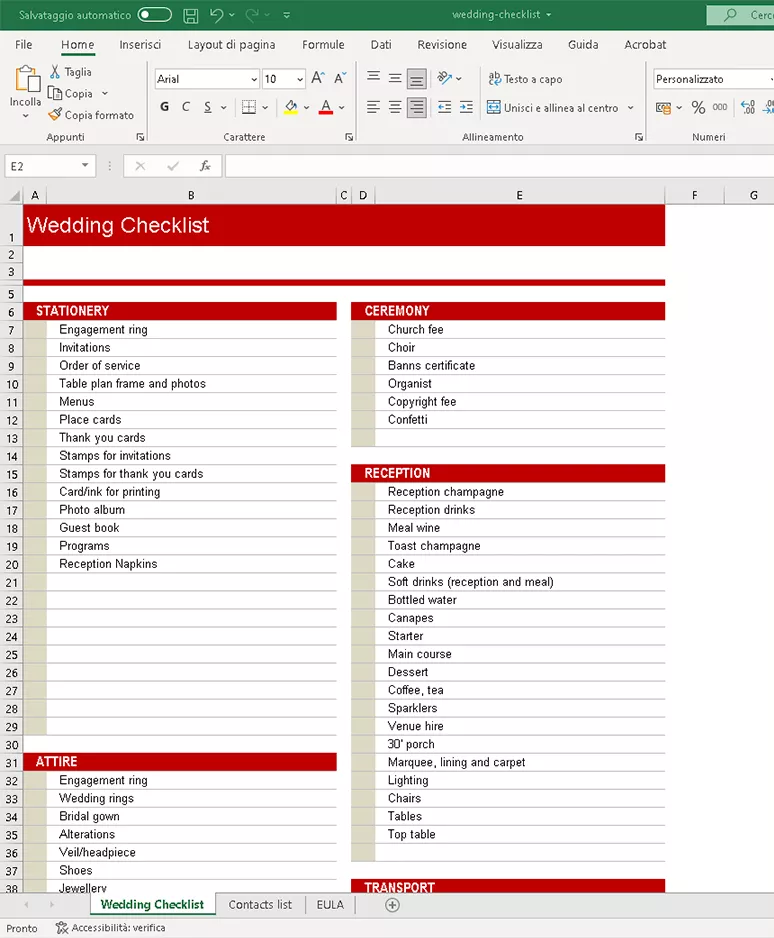The height and width of the screenshot is (938, 774).
Task: Expand fill color dropdown arrow
Action: [x=307, y=108]
